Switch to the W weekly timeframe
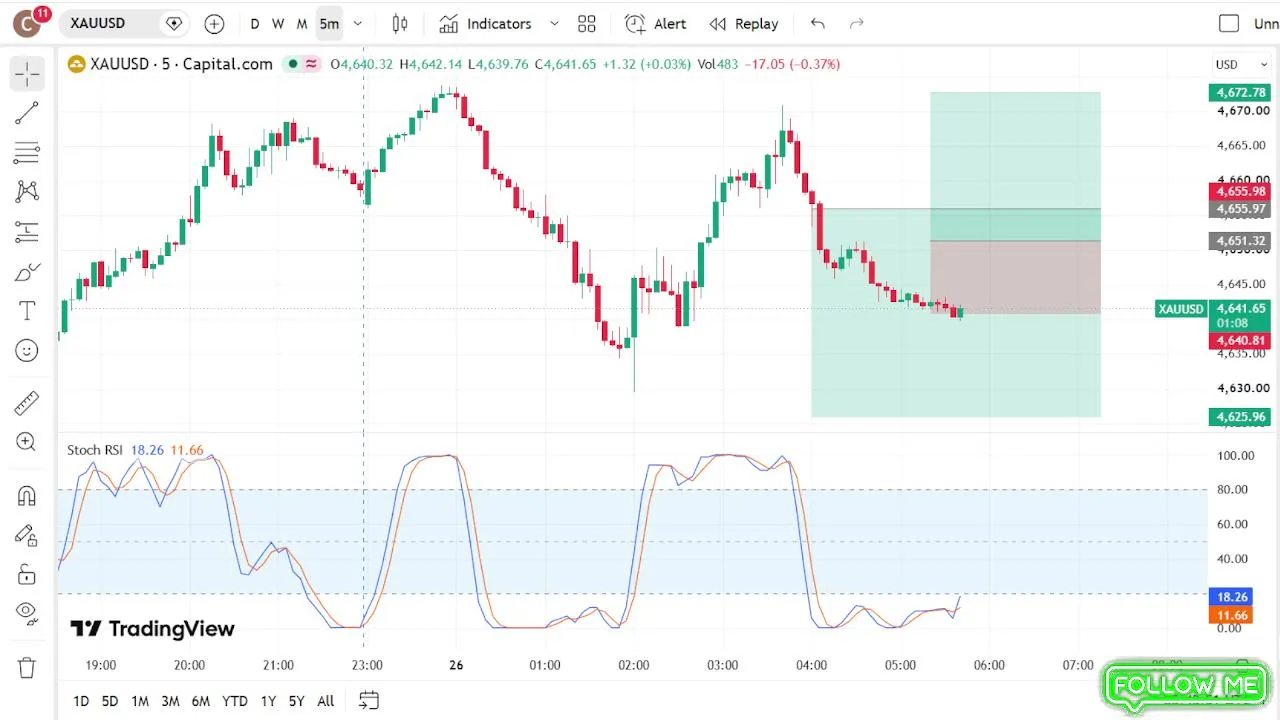Viewport: 1280px width, 720px height. tap(278, 23)
